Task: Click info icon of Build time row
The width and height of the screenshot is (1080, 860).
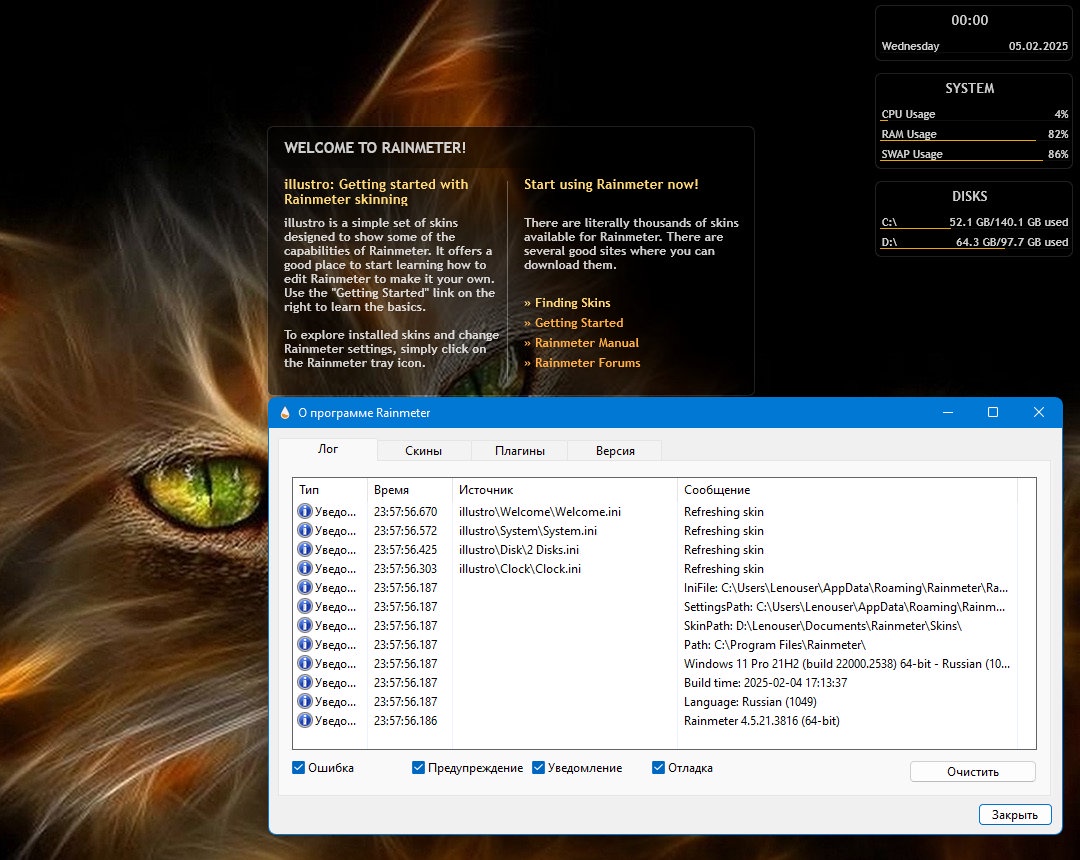Action: click(x=304, y=682)
